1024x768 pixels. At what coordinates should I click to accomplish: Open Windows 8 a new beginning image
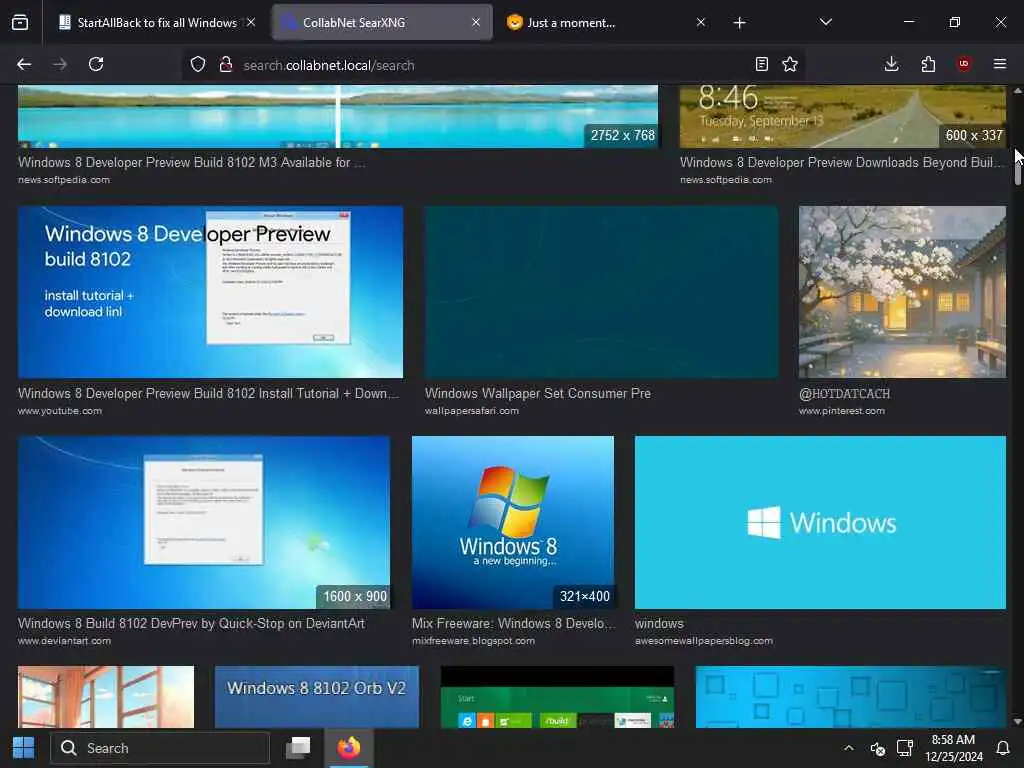point(513,522)
